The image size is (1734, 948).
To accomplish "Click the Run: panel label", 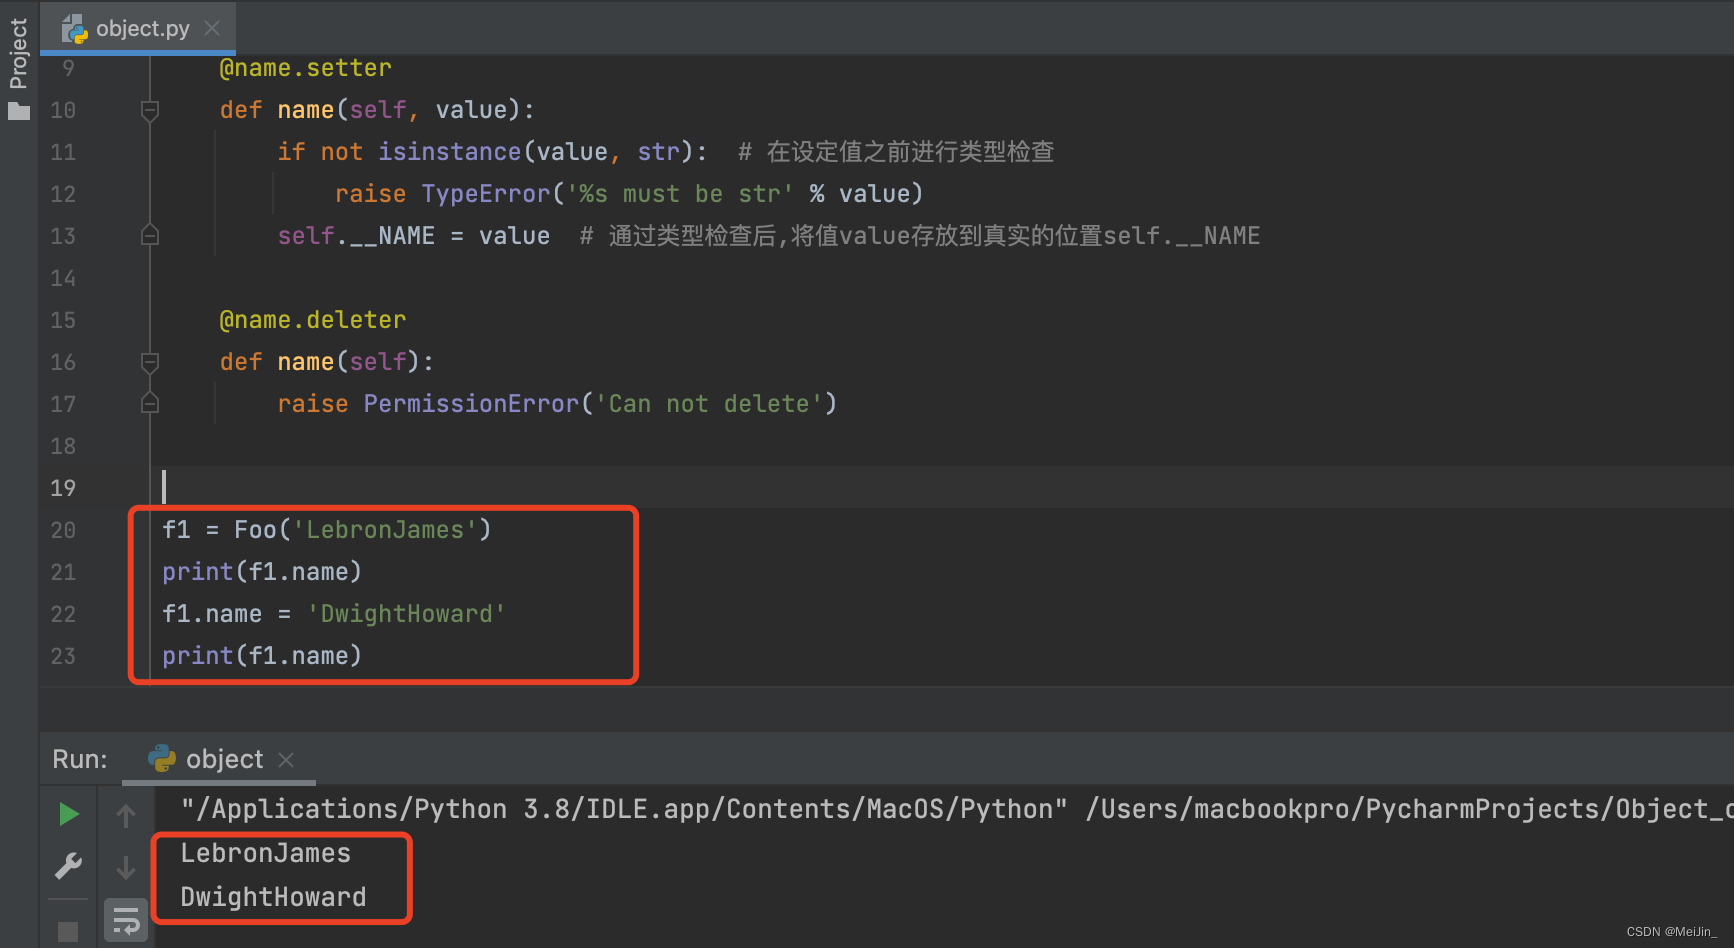I will (x=80, y=759).
